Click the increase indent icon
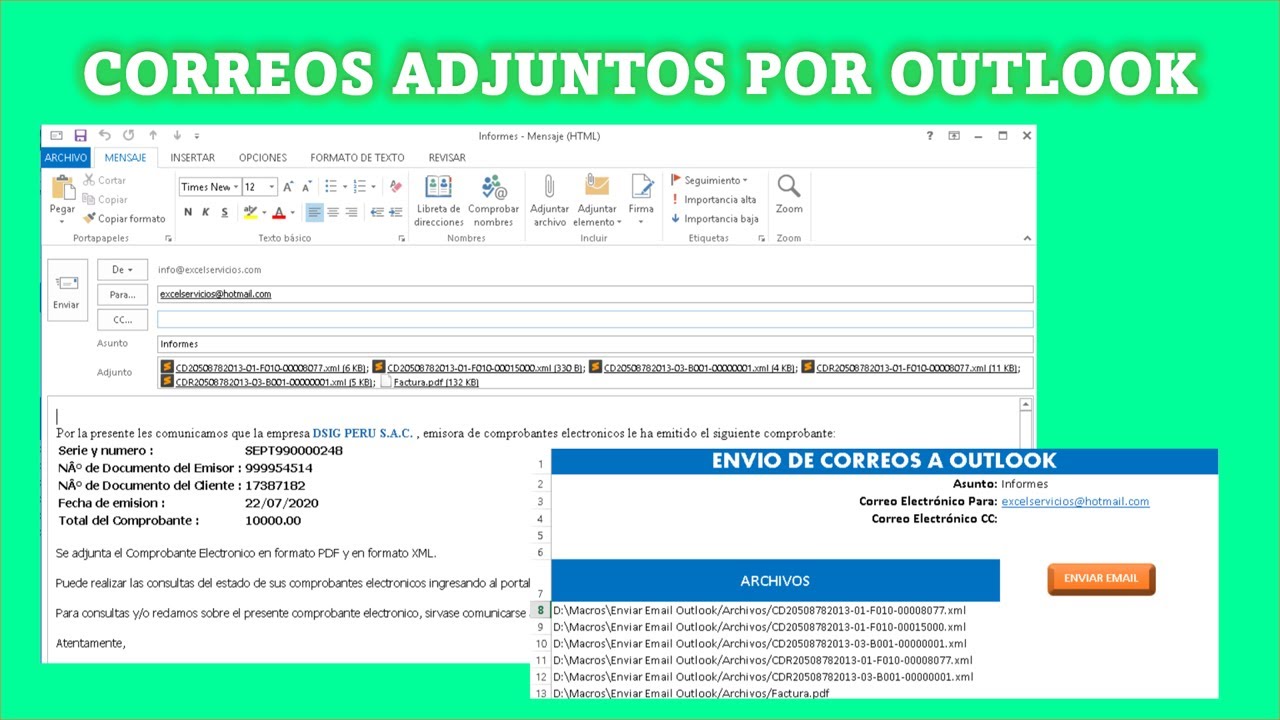This screenshot has width=1280, height=720. (x=394, y=212)
